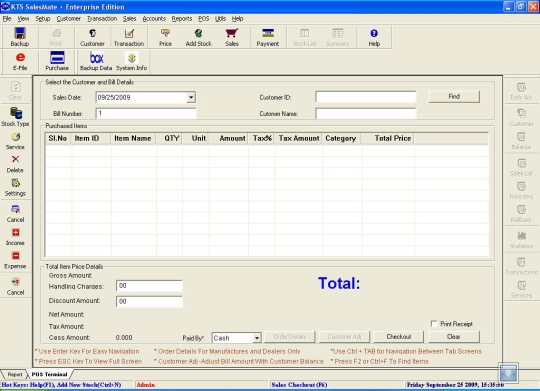Open the System Info icon
The height and width of the screenshot is (391, 540).
coord(132,61)
